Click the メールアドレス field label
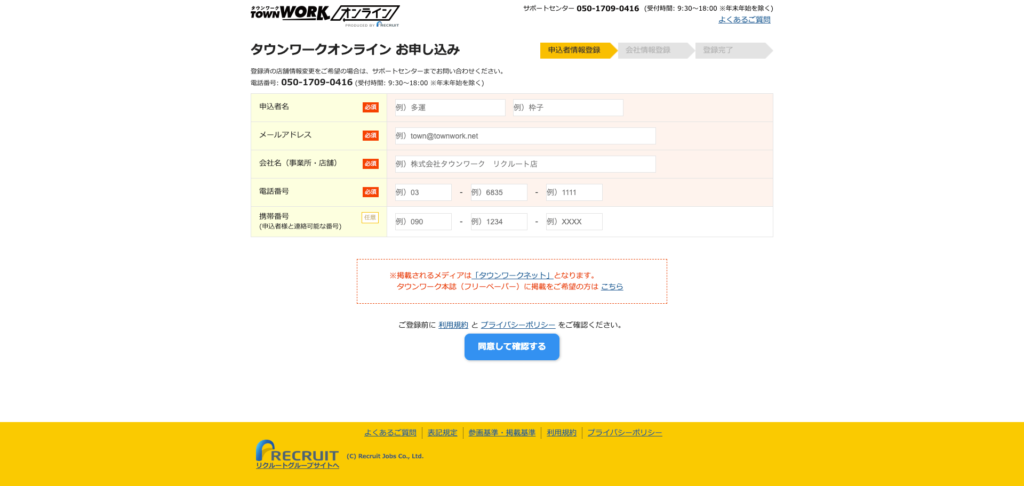Viewport: 1024px width, 486px height. [285, 135]
